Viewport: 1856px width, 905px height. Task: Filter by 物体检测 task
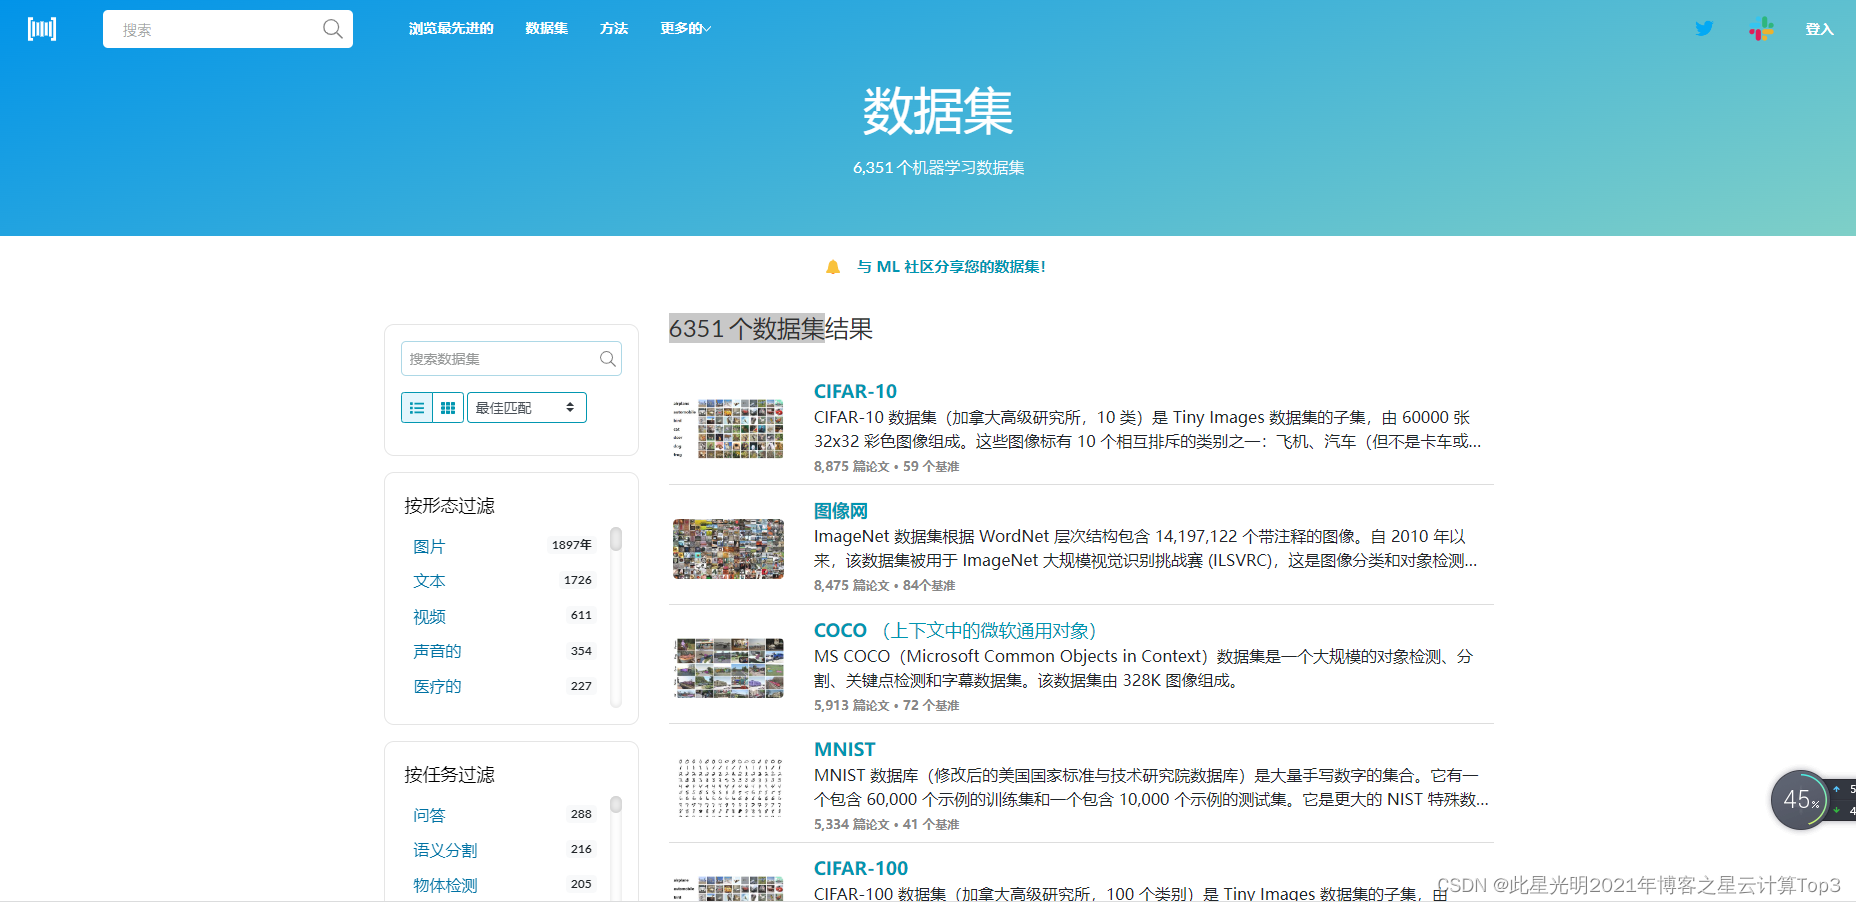pos(445,885)
